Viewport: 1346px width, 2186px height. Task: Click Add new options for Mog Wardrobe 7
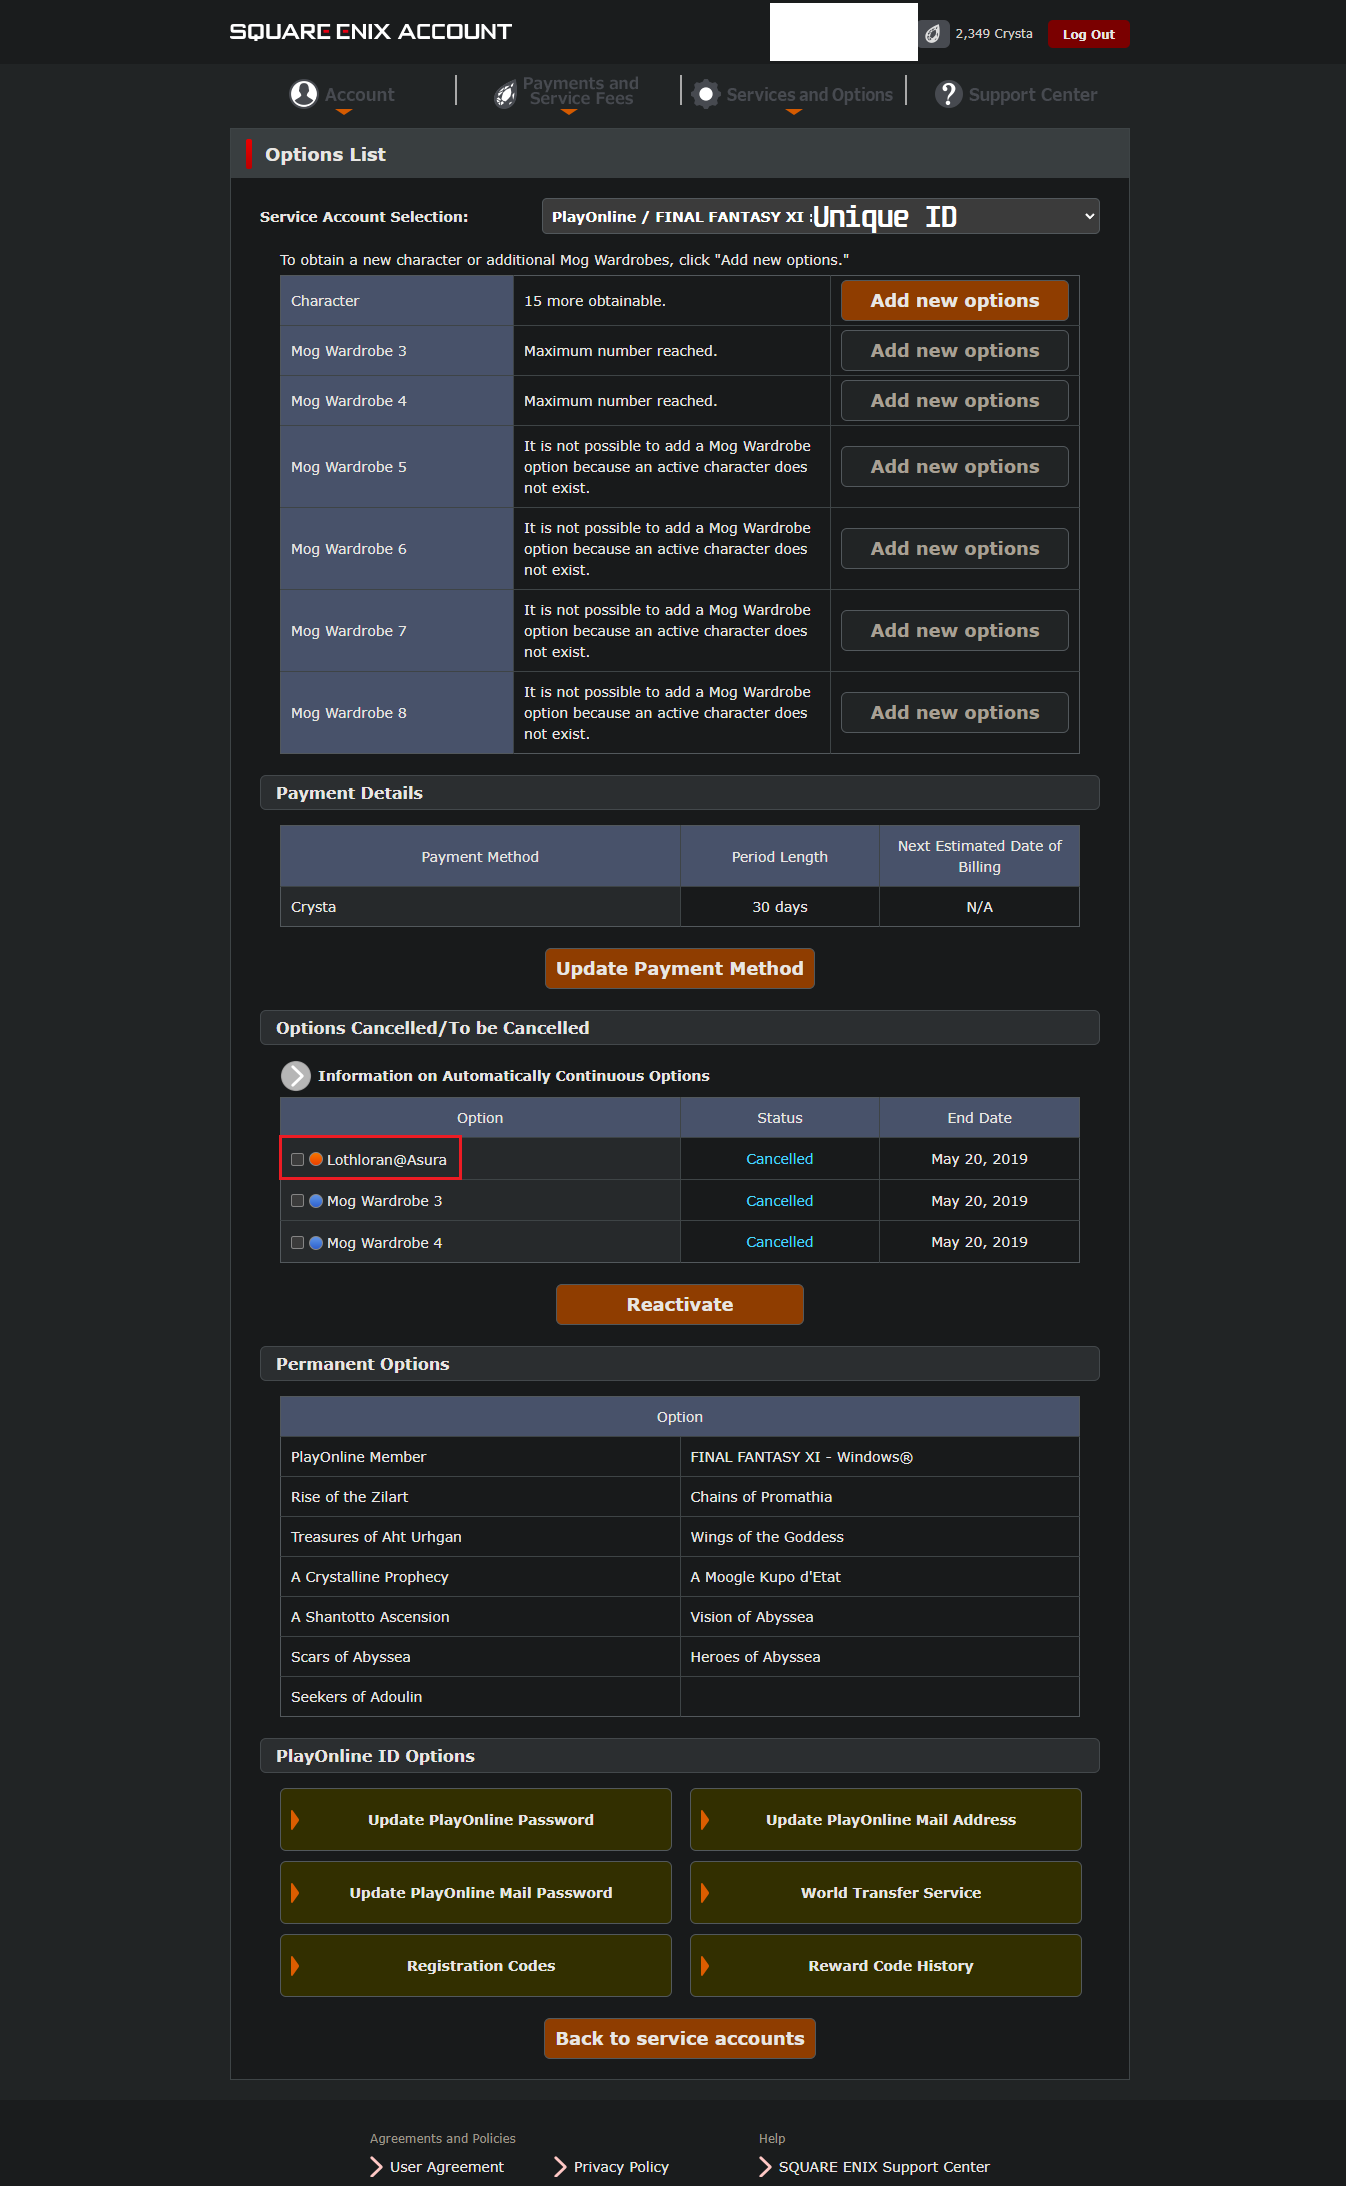[x=954, y=631]
